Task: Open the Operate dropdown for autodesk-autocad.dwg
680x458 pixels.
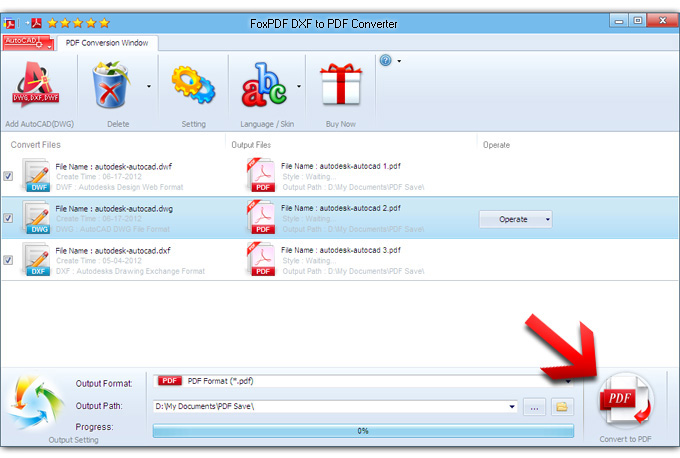Action: (x=515, y=219)
